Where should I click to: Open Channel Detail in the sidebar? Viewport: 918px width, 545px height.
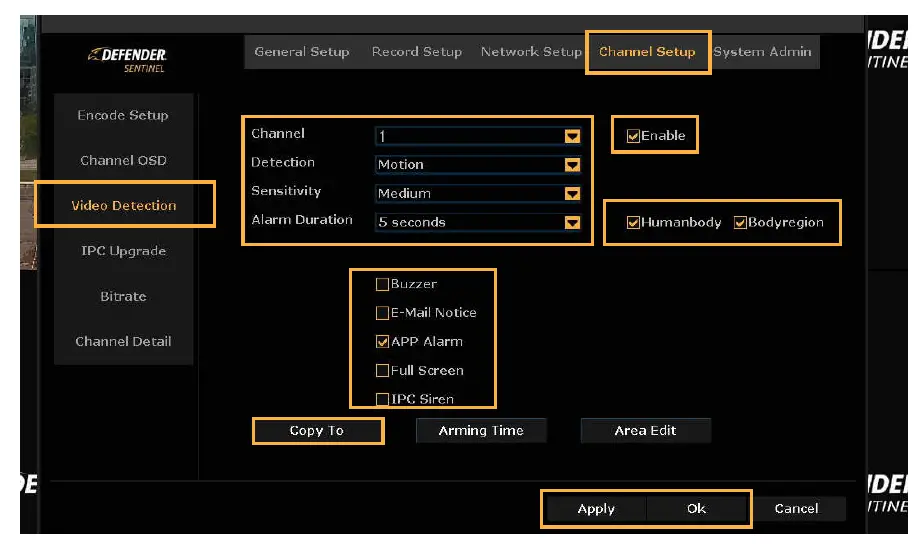click(123, 341)
